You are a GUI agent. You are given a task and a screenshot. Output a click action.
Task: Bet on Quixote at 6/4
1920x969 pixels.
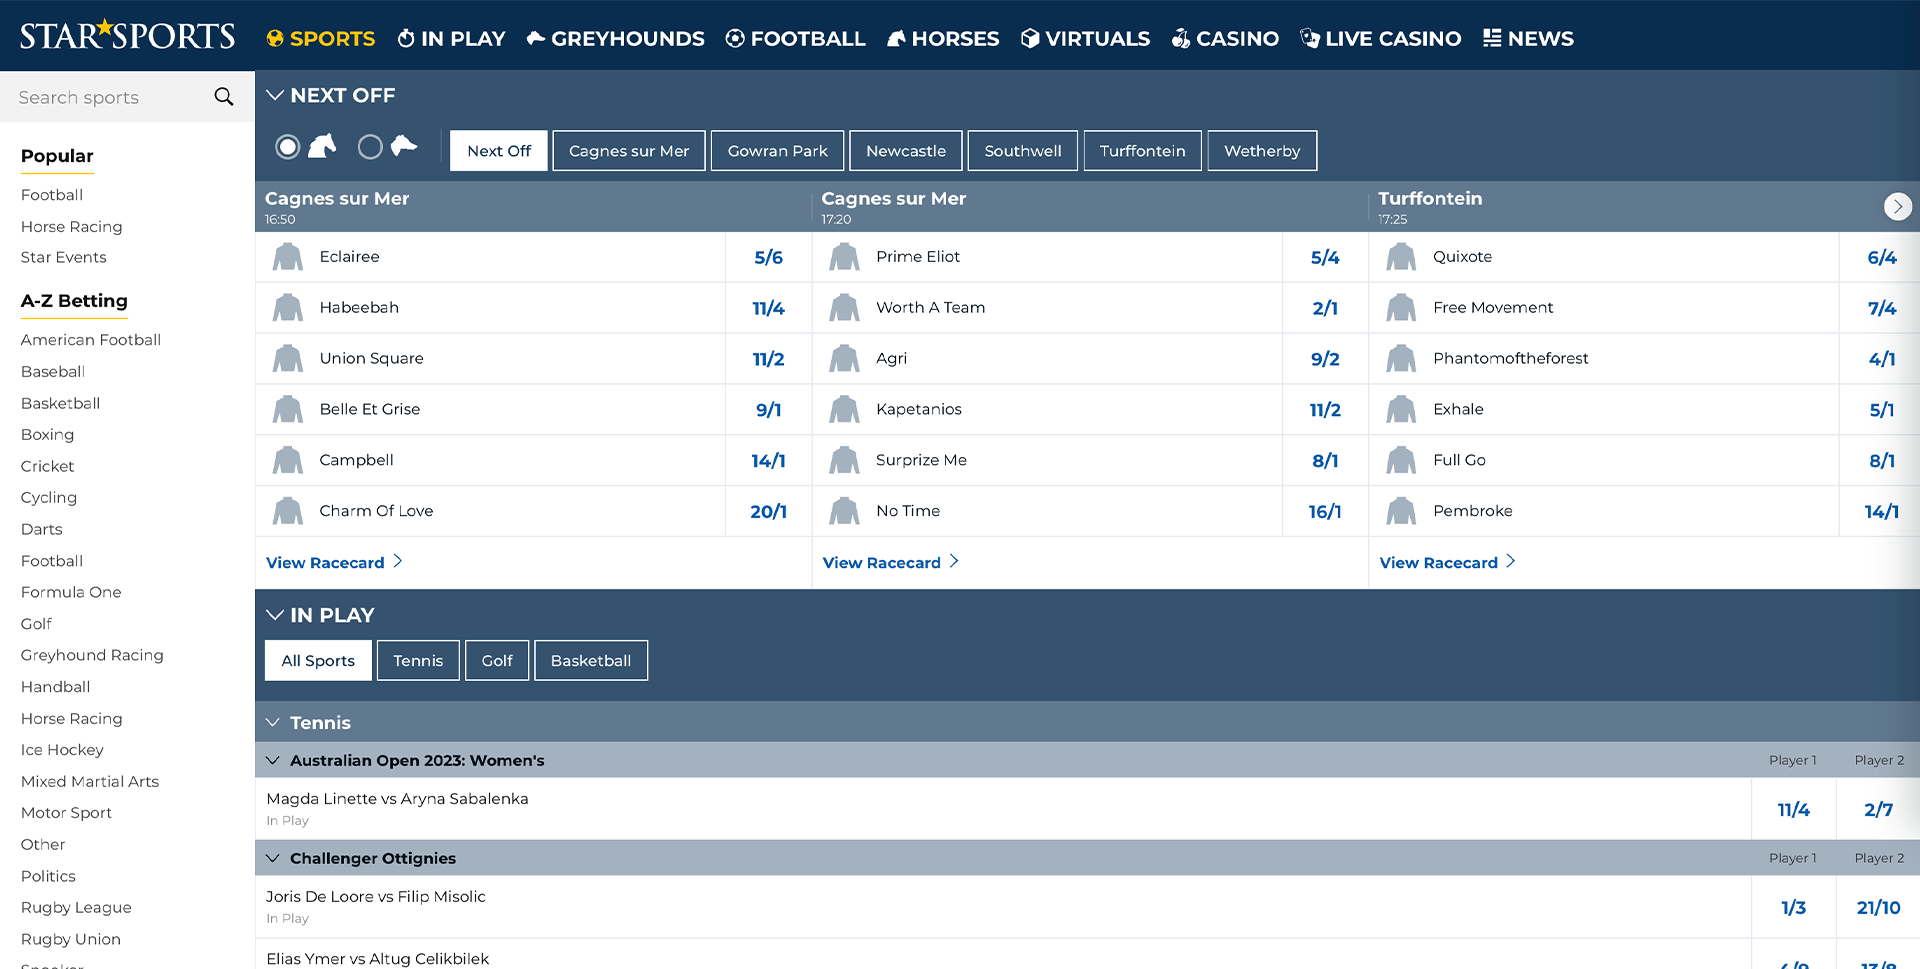click(1881, 257)
